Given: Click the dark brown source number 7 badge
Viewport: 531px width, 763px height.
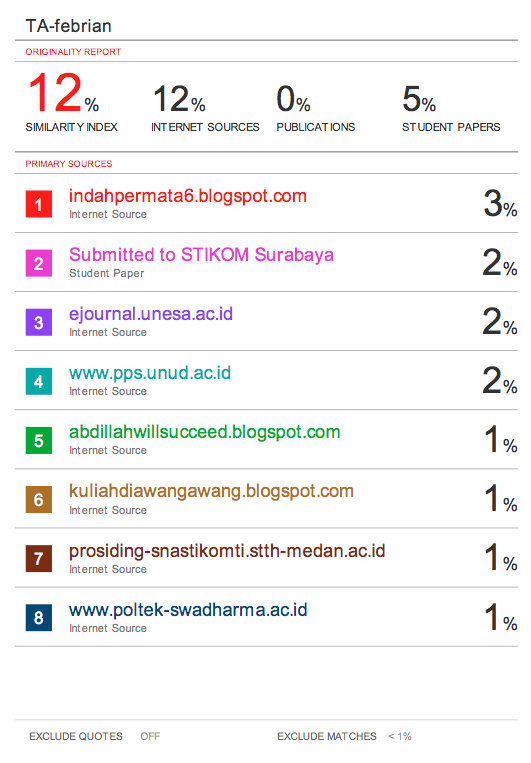Looking at the screenshot, I should [x=38, y=558].
